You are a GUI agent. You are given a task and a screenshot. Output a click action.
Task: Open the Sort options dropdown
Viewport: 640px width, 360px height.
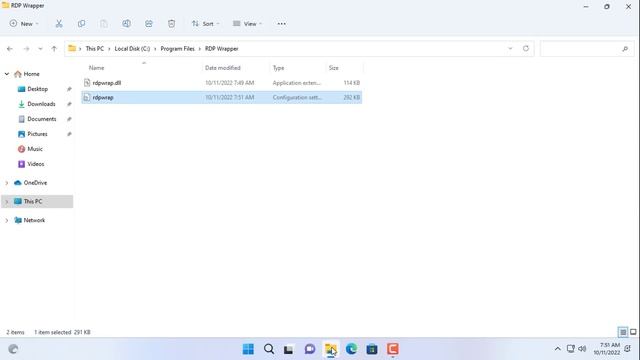pyautogui.click(x=205, y=24)
